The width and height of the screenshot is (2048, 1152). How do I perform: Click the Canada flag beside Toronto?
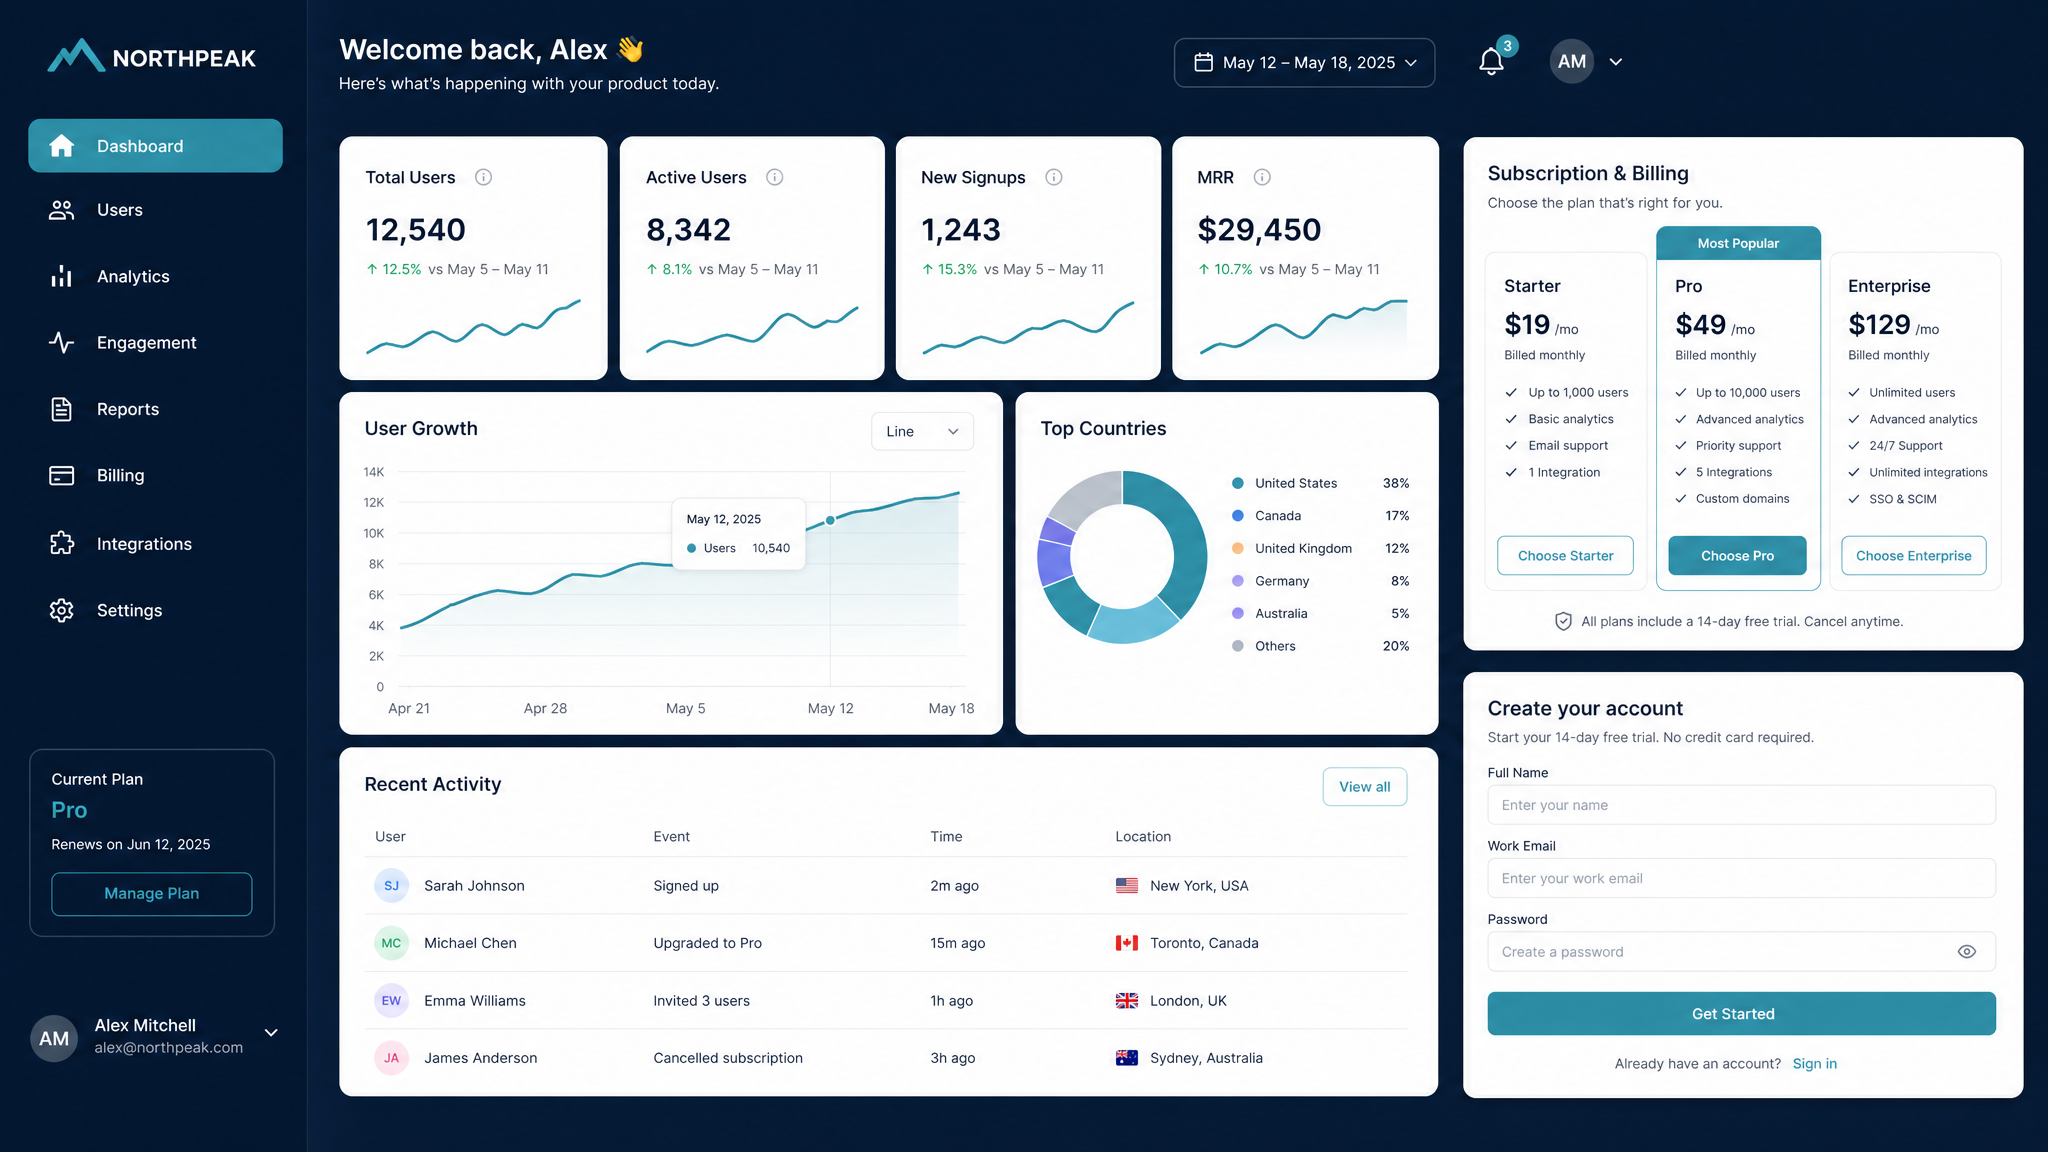coord(1127,943)
